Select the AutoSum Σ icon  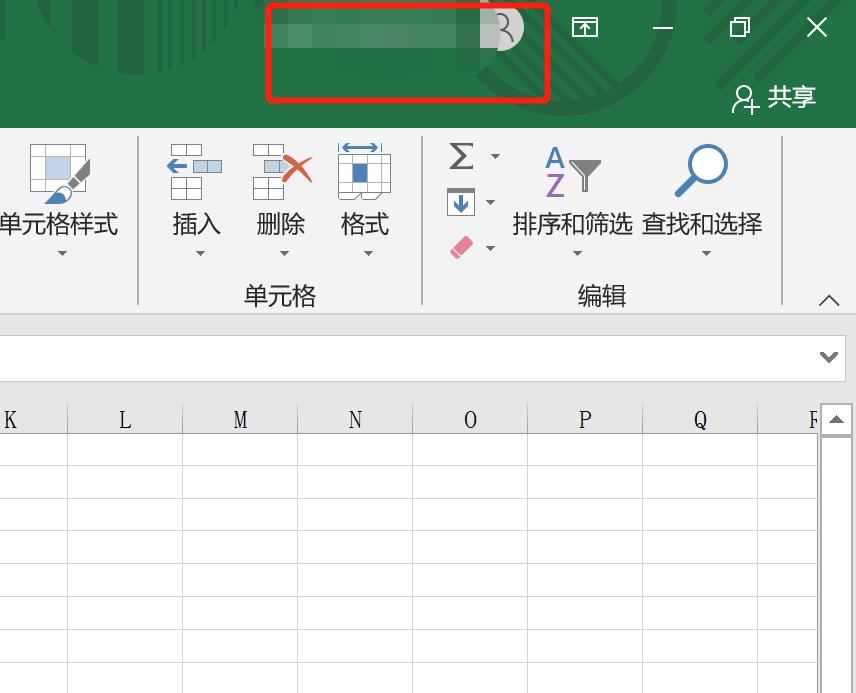click(459, 156)
